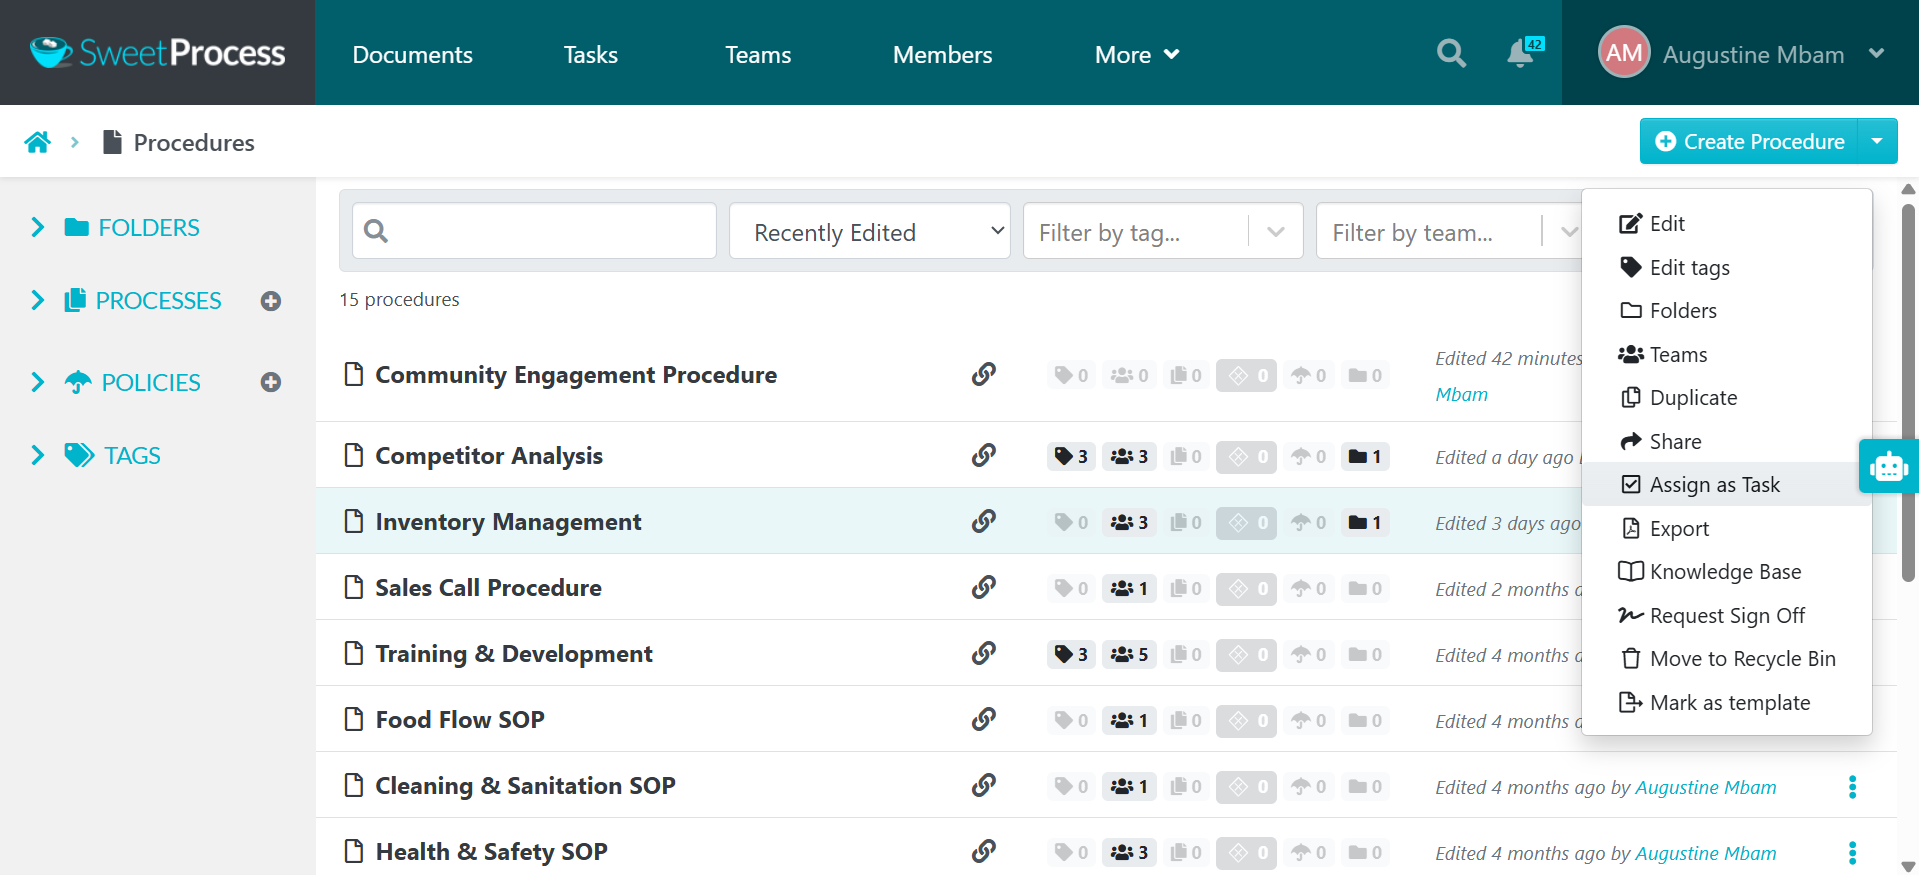The height and width of the screenshot is (875, 1919).
Task: Click folder count badge on Inventory Management
Action: (1365, 522)
